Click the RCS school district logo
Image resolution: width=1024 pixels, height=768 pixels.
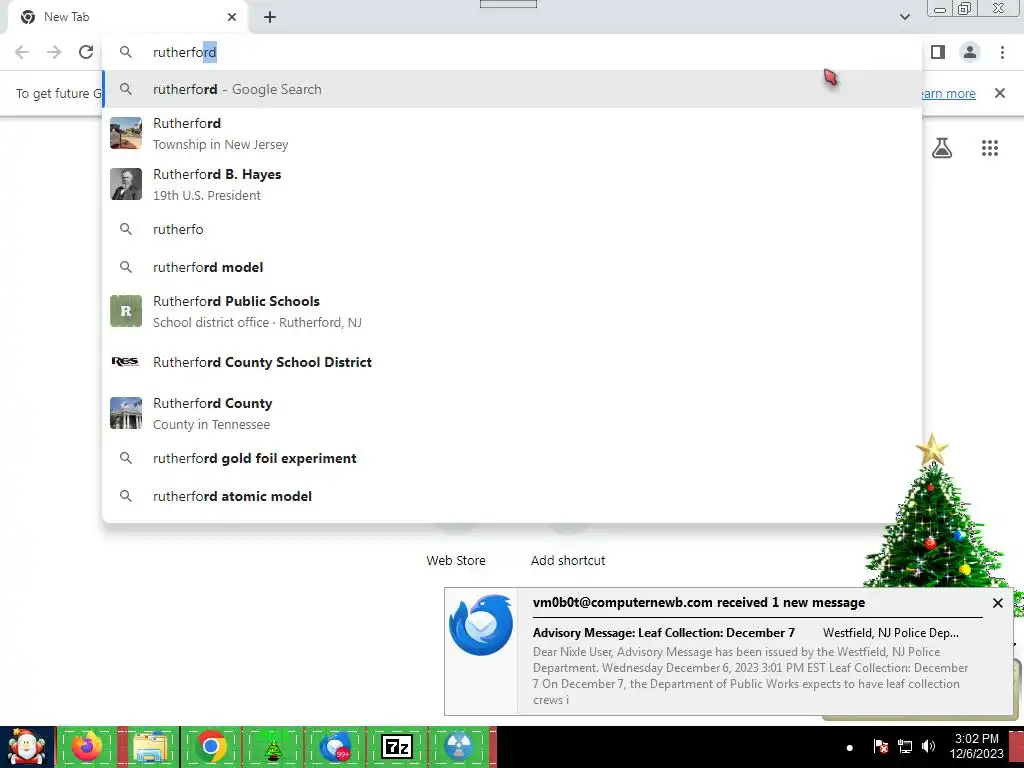[x=125, y=362]
